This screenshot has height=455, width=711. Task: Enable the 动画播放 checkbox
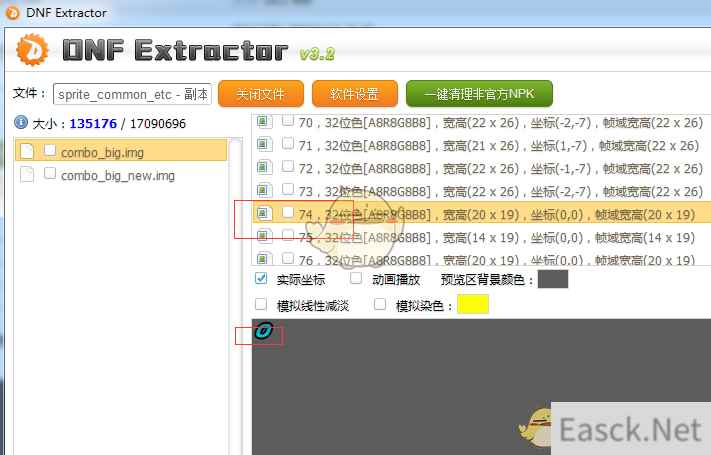coord(356,278)
